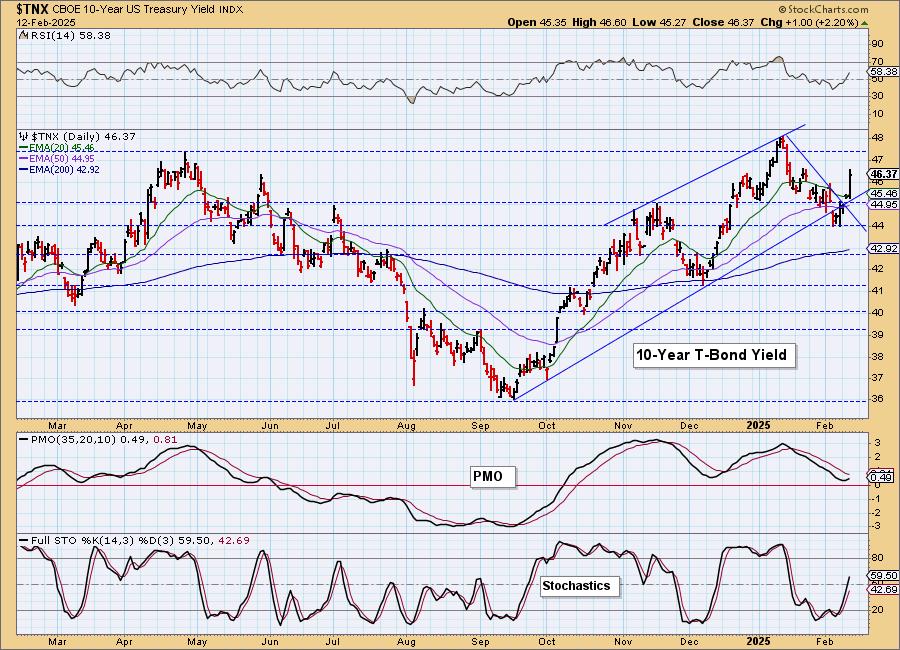Click the Aug label under the price panel
This screenshot has width=900, height=650.
406,426
